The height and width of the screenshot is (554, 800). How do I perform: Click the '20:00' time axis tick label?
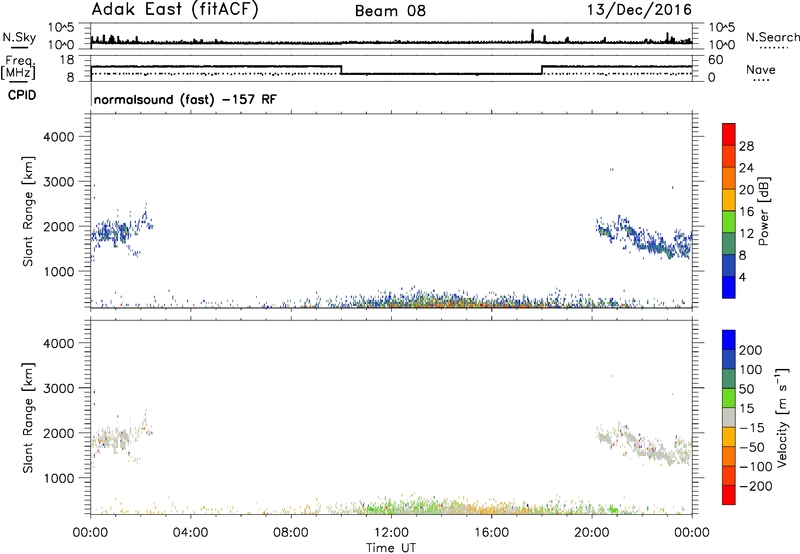click(x=592, y=533)
